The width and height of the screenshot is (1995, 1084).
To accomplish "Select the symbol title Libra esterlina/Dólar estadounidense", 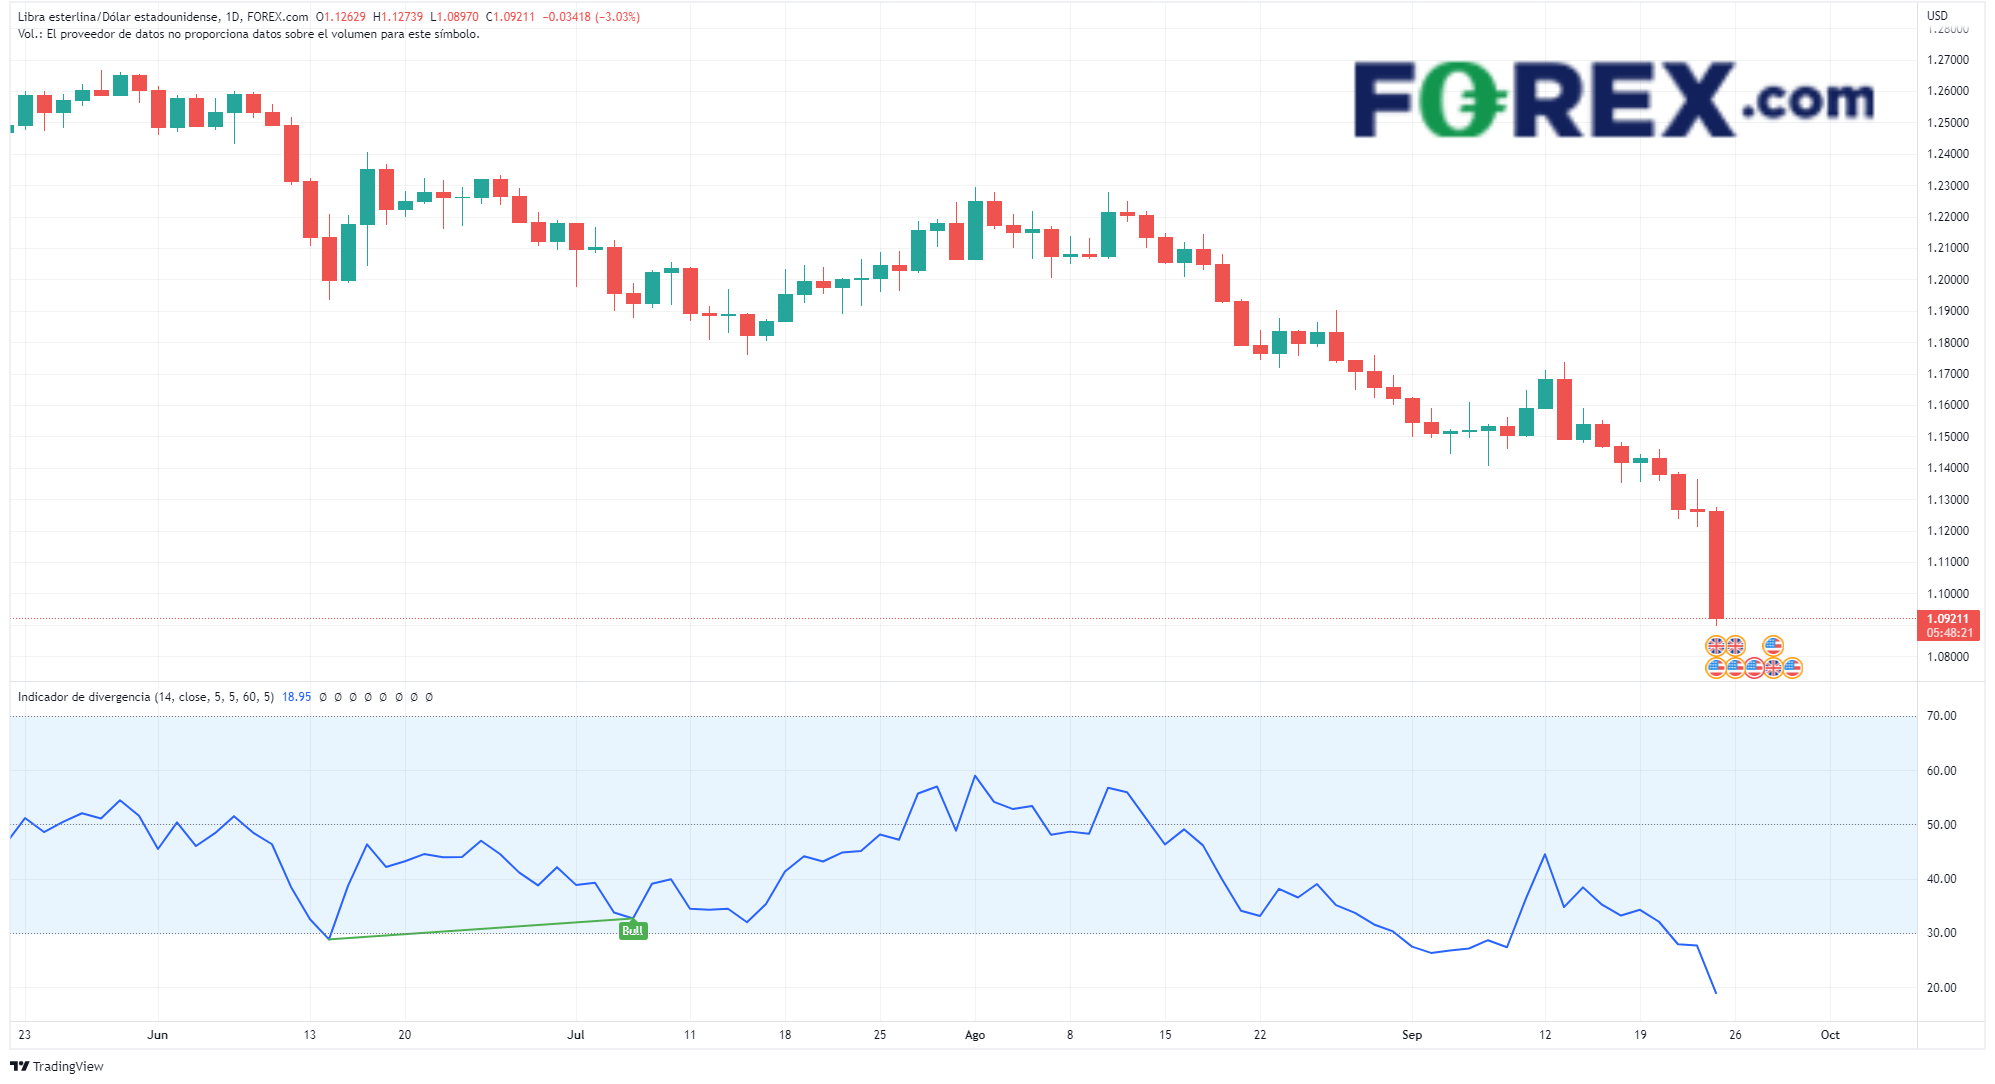I will pyautogui.click(x=118, y=17).
